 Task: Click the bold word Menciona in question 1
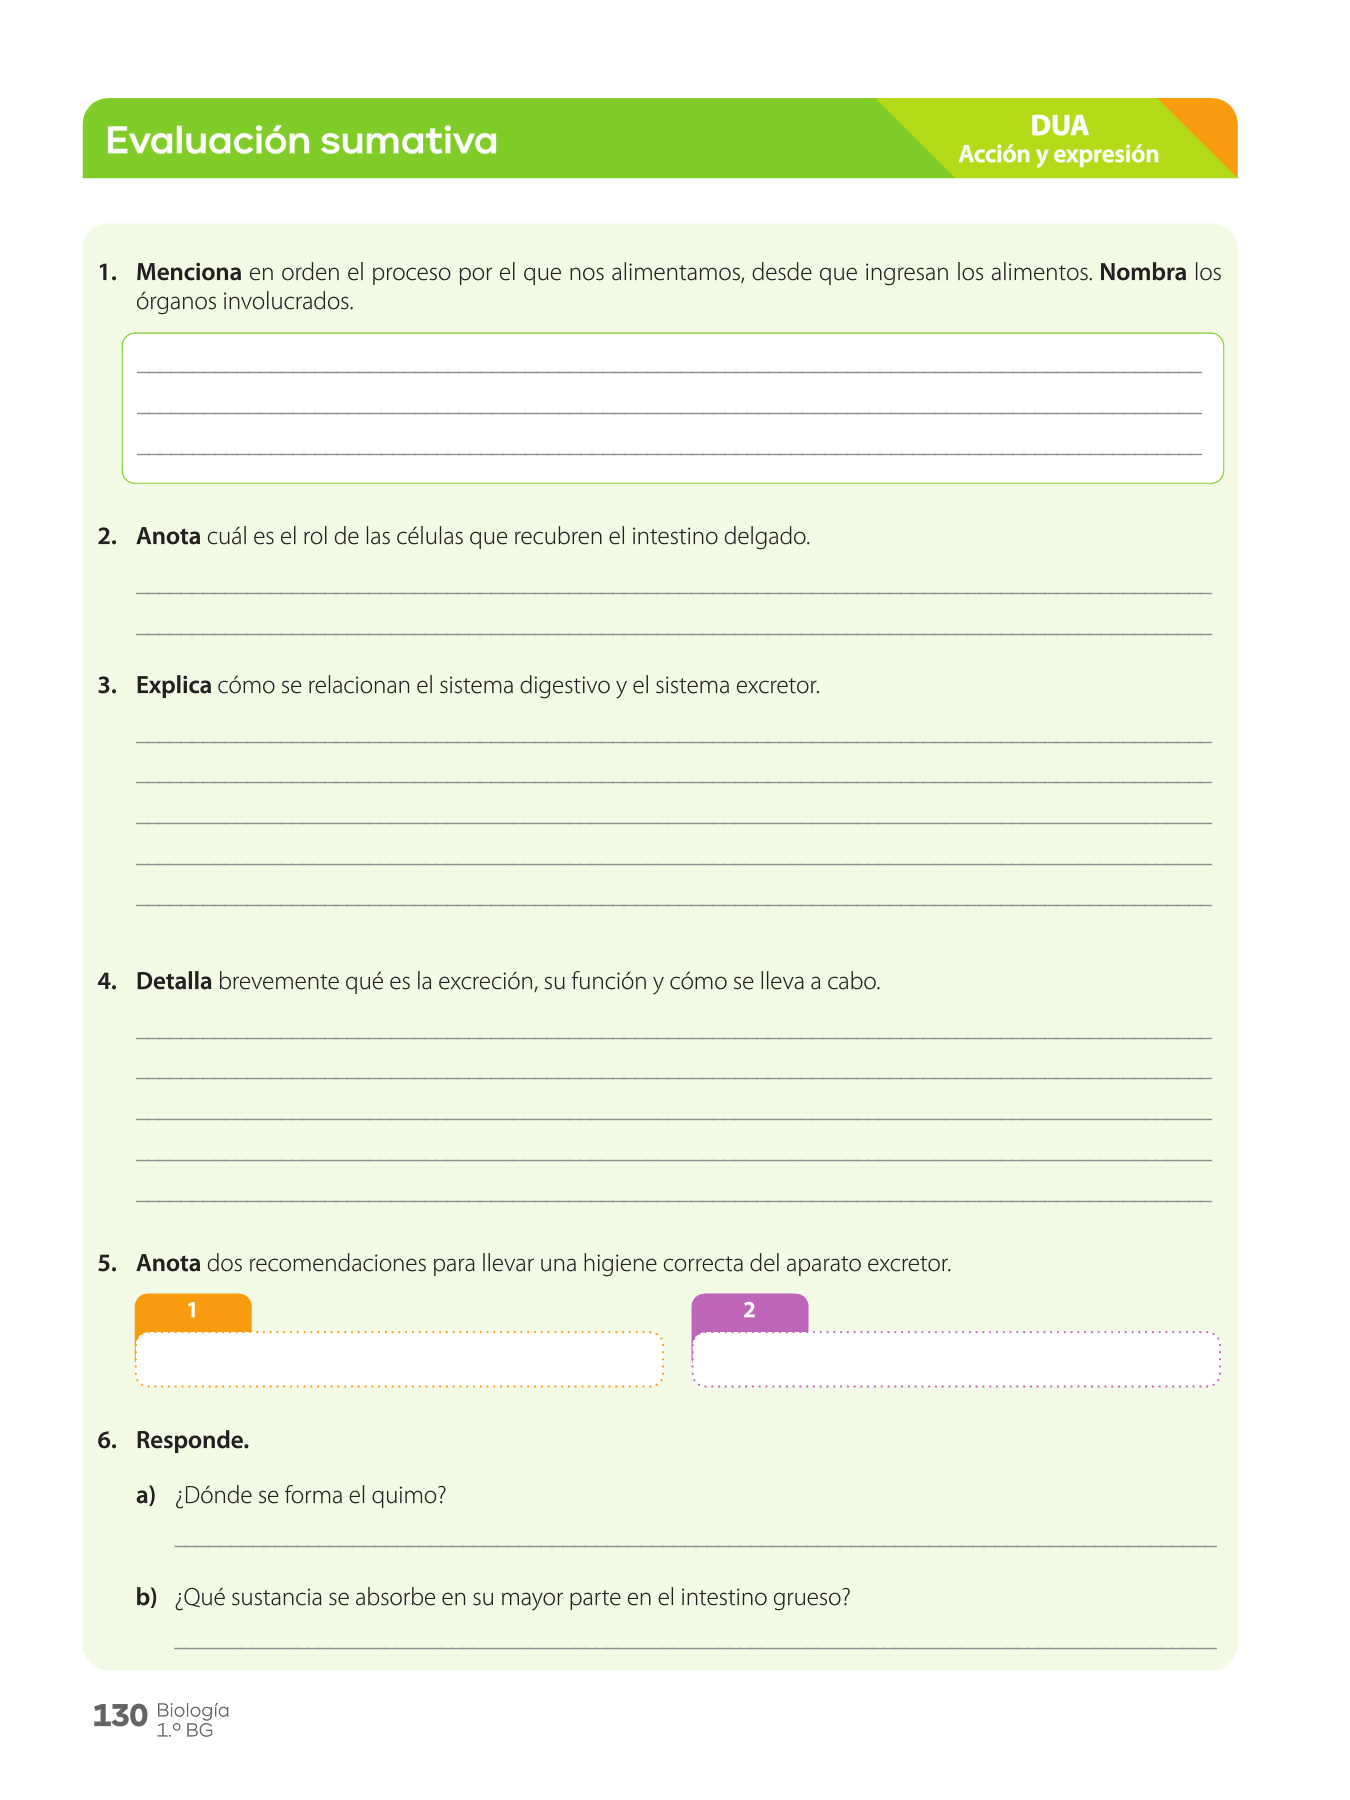[x=189, y=272]
